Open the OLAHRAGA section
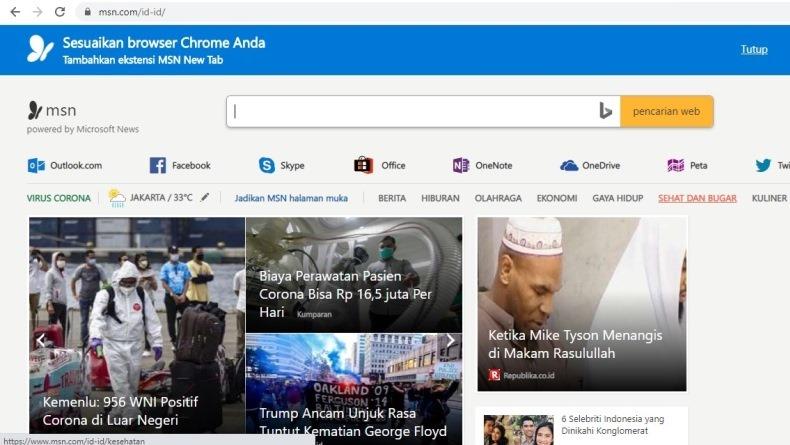The image size is (790, 445). (498, 198)
